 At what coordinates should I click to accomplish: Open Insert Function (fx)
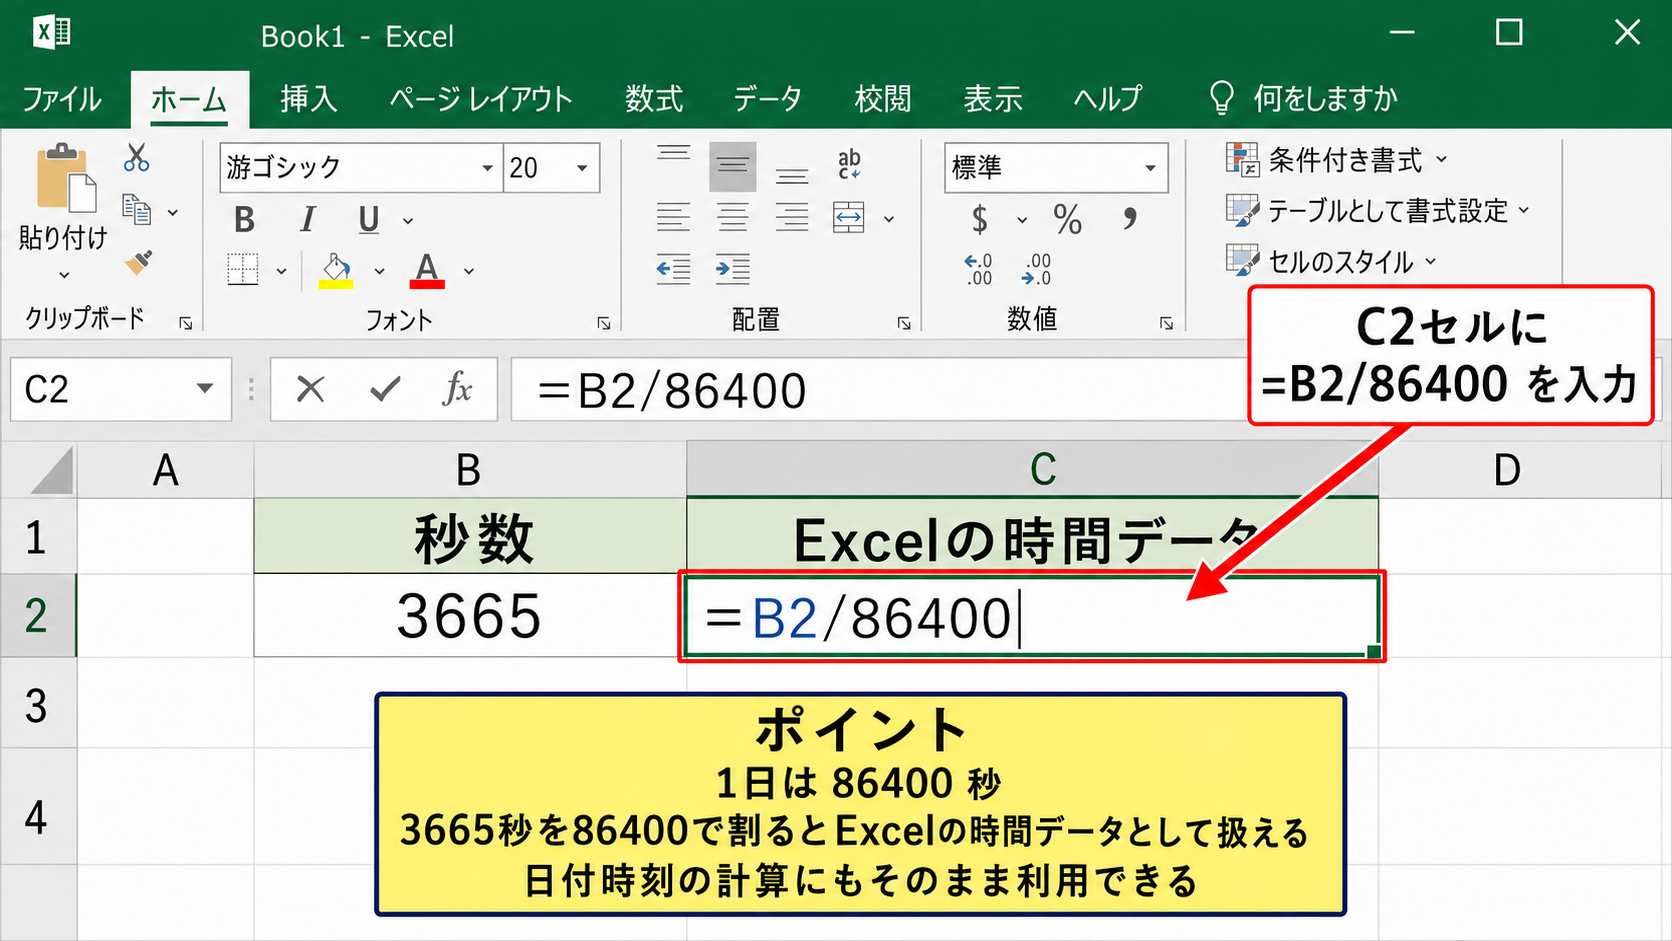click(457, 388)
